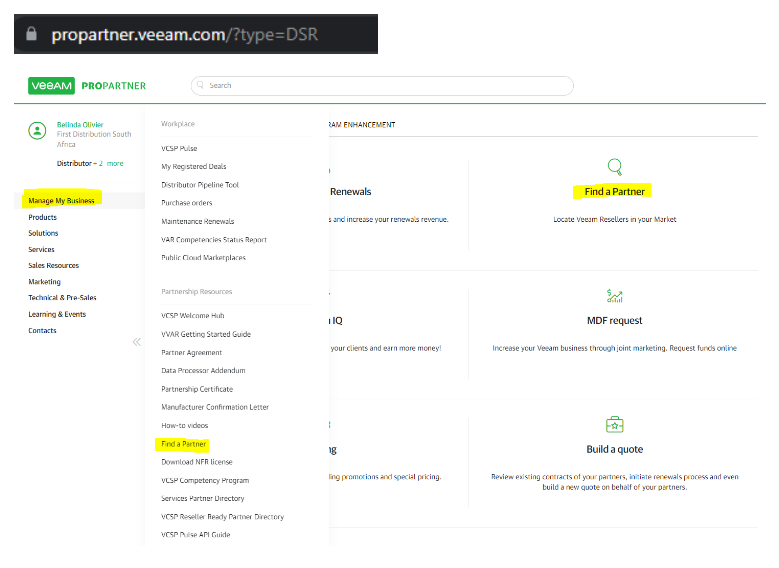Click the MDF request chart icon
779x568 pixels.
(x=615, y=296)
